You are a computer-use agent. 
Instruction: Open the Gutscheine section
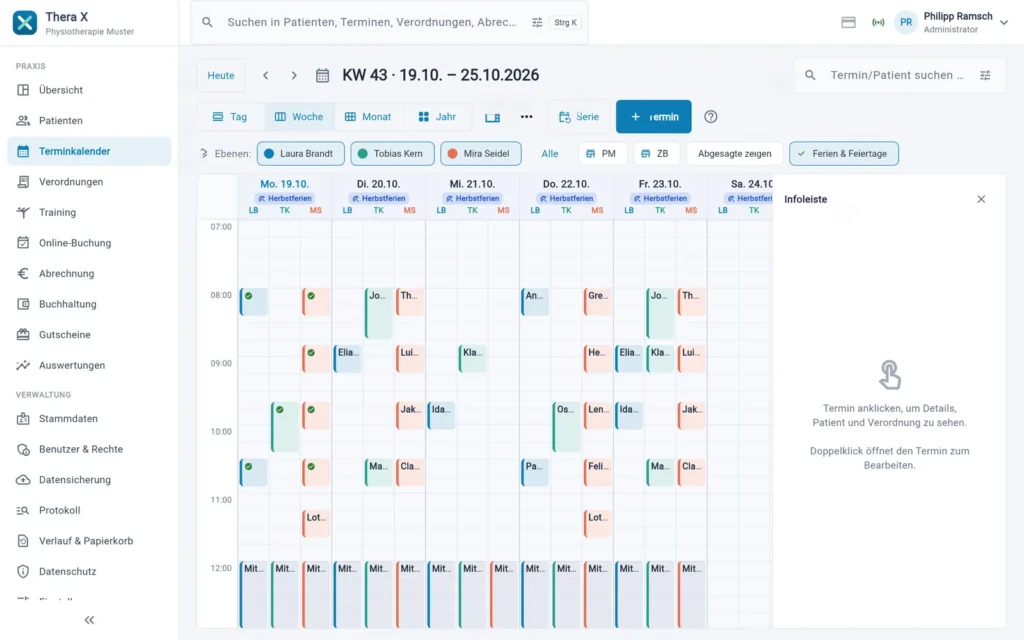click(89, 334)
